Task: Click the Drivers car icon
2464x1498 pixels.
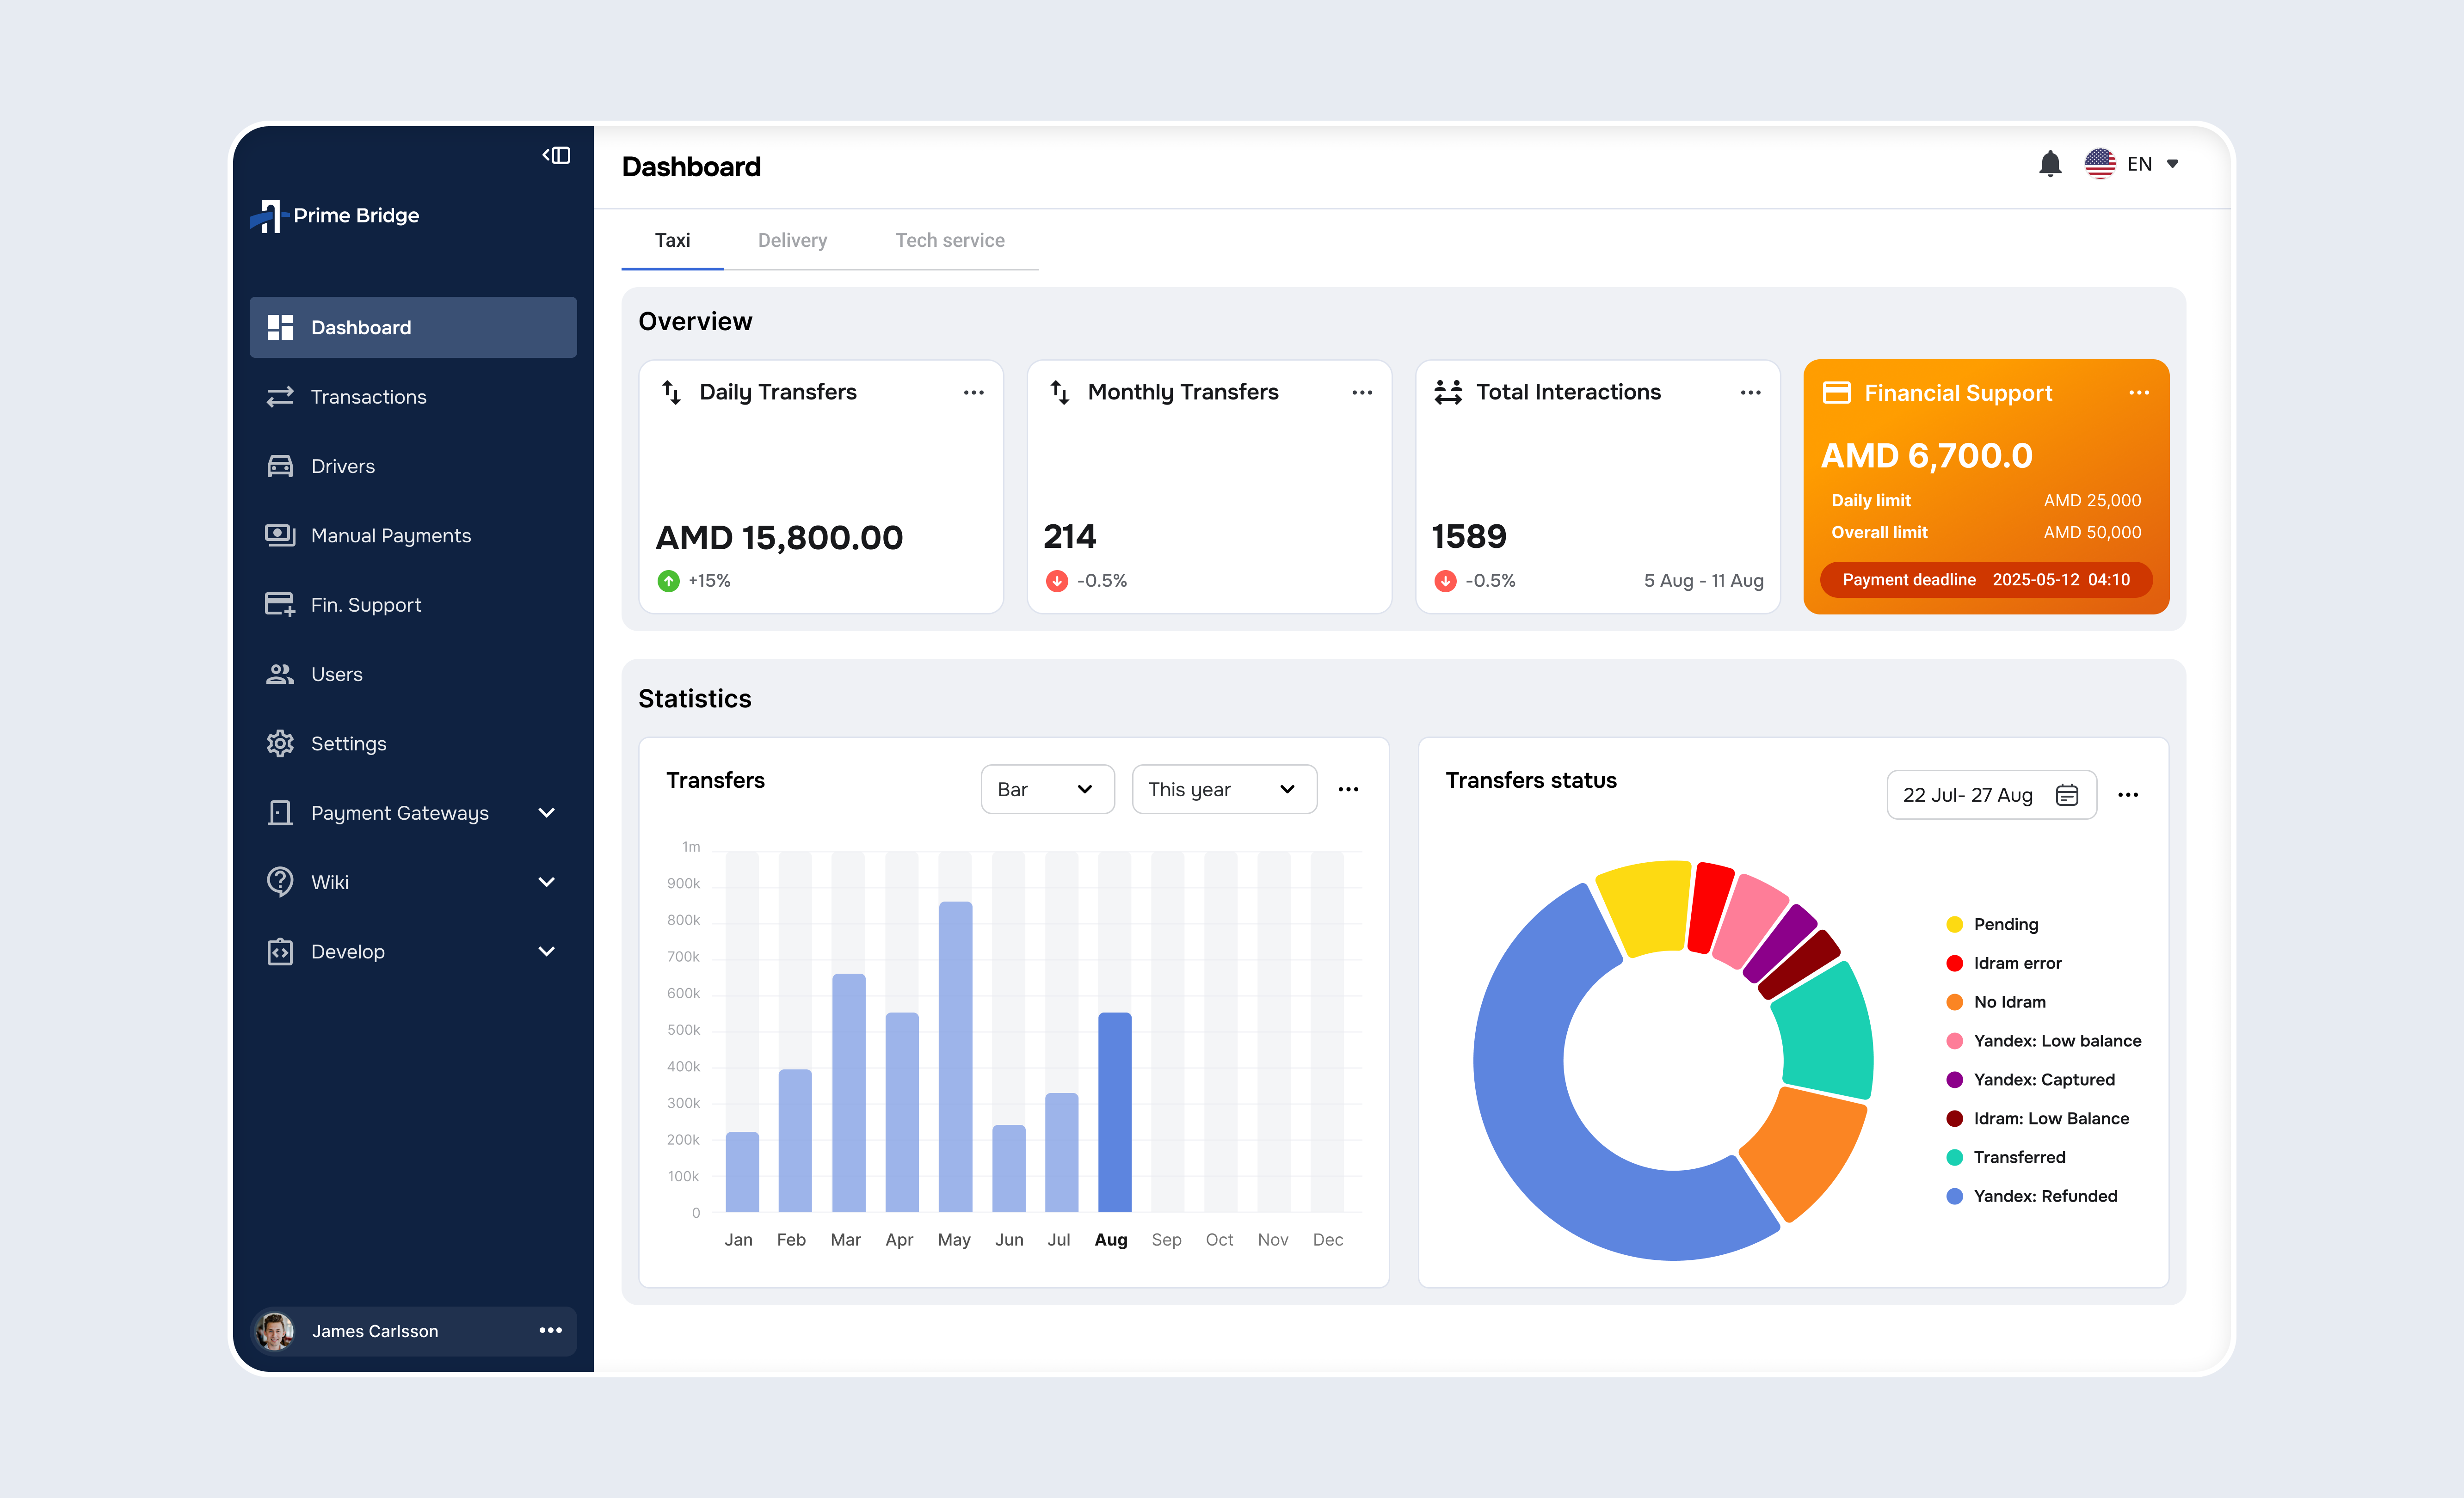Action: pos(280,466)
